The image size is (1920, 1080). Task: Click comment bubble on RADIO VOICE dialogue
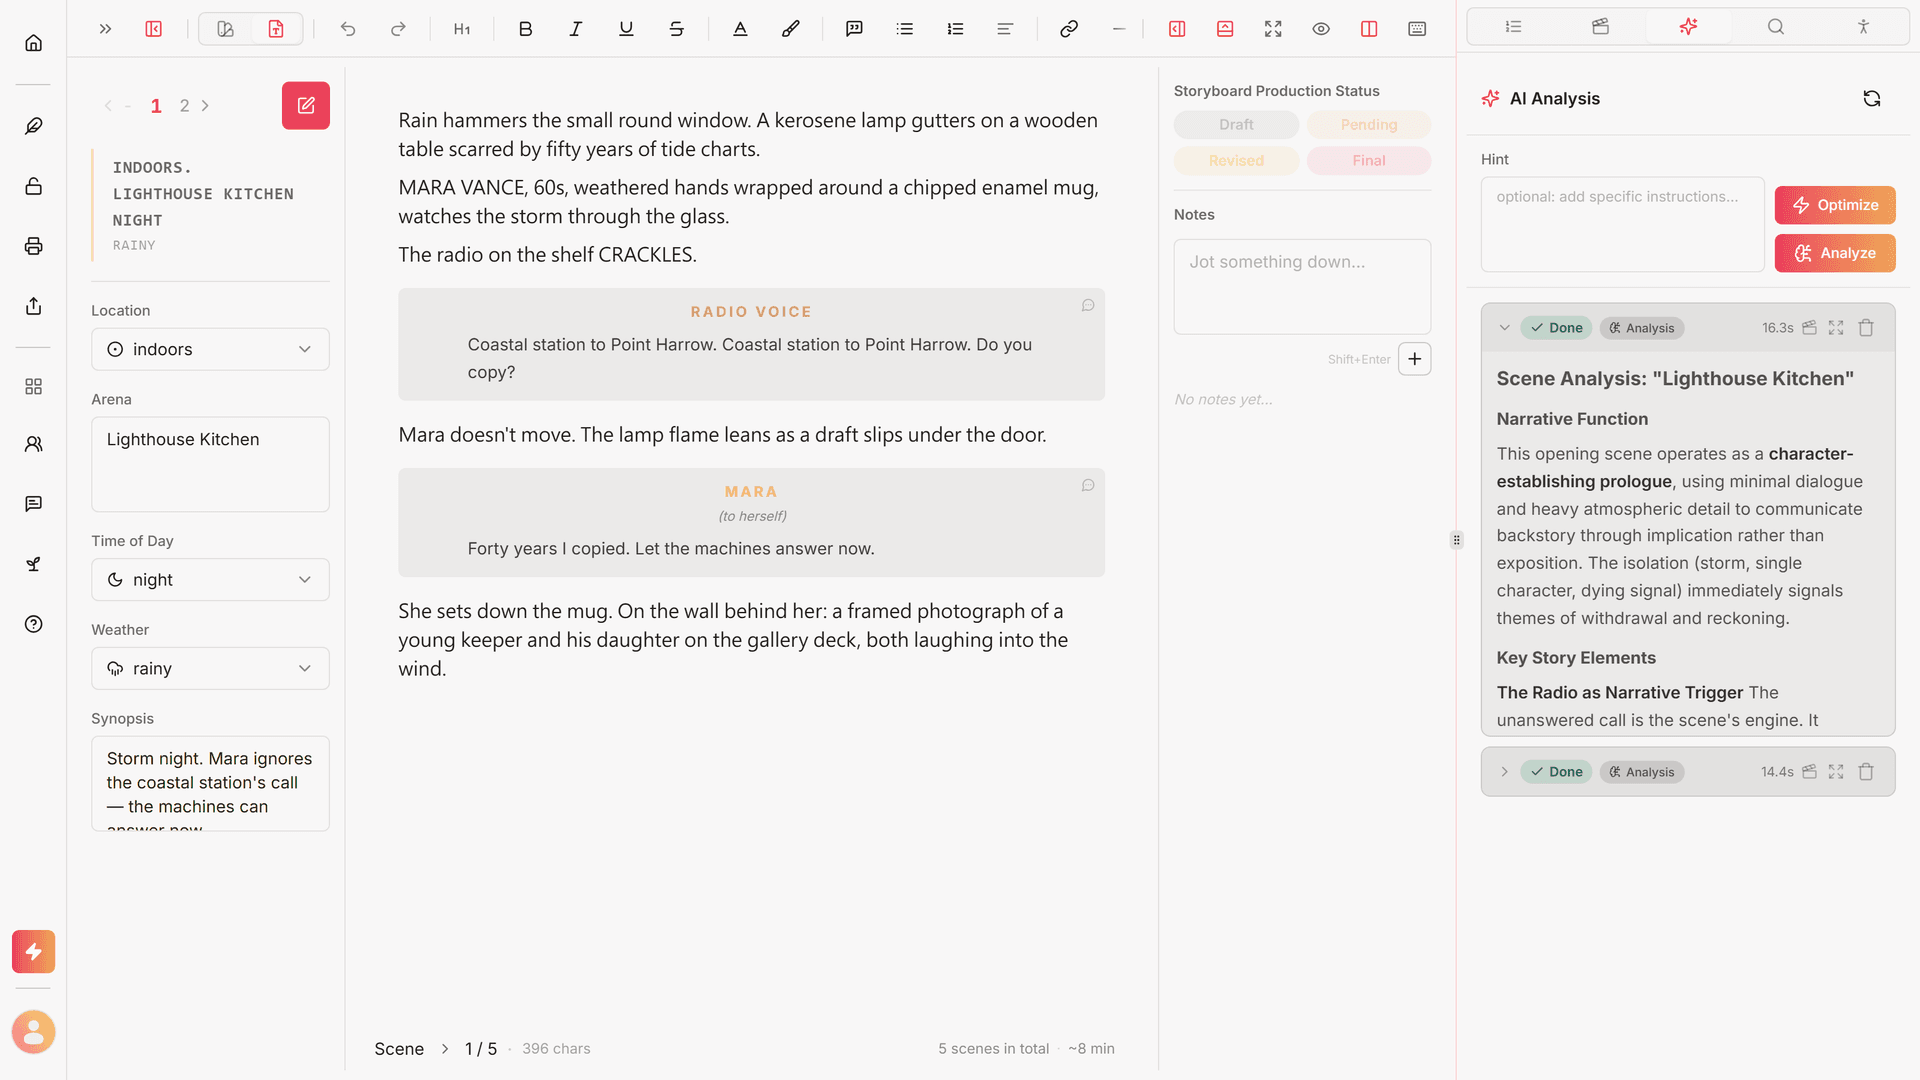click(1088, 305)
